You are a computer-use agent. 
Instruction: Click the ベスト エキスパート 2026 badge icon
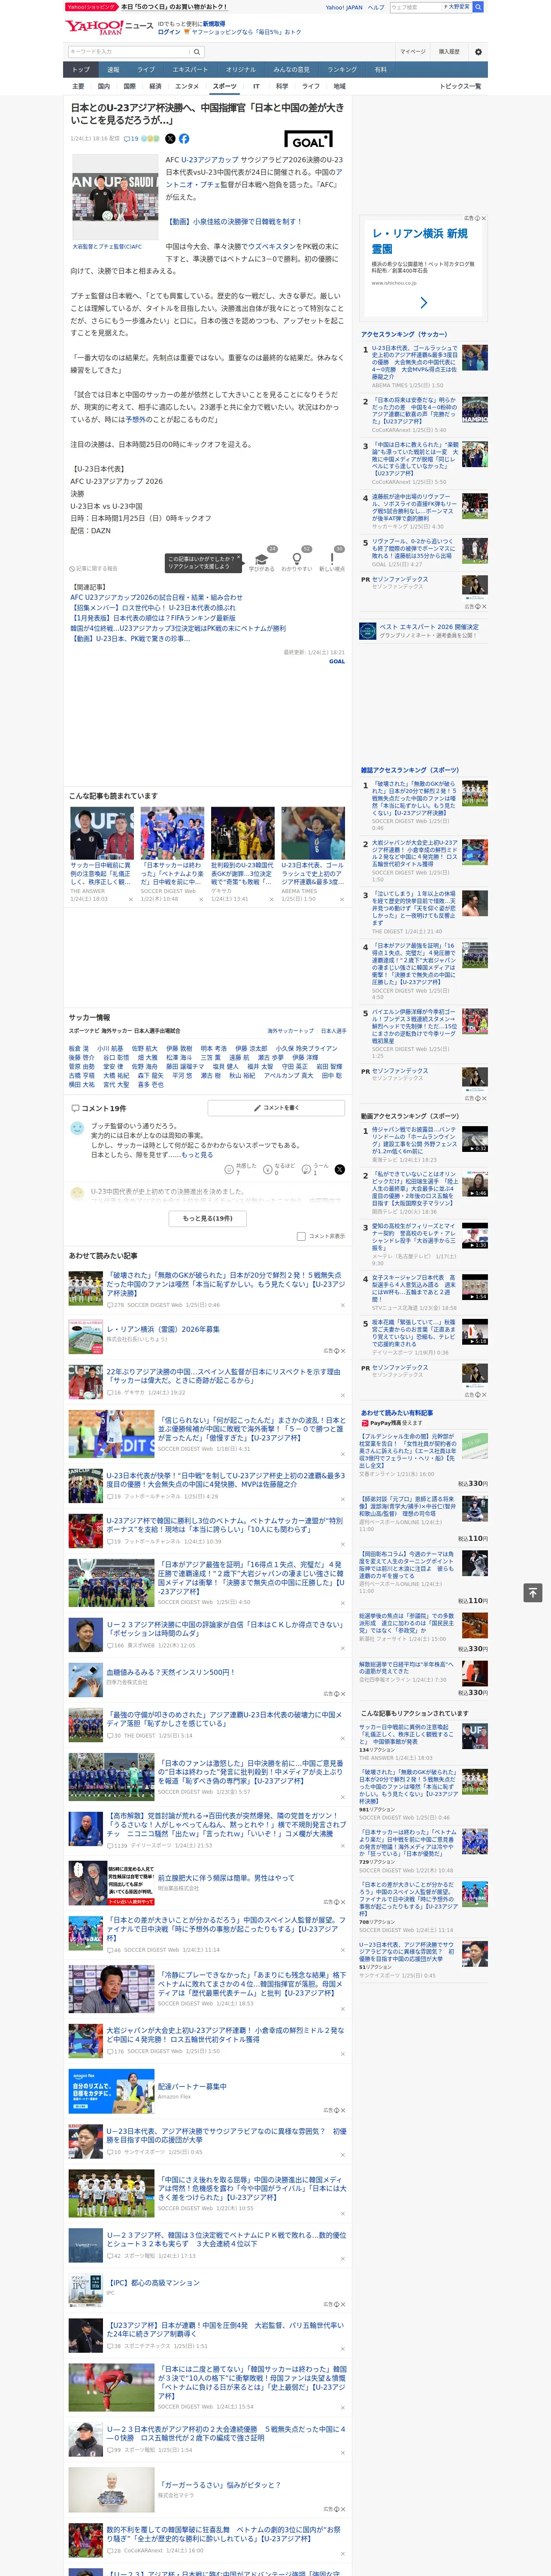368,631
